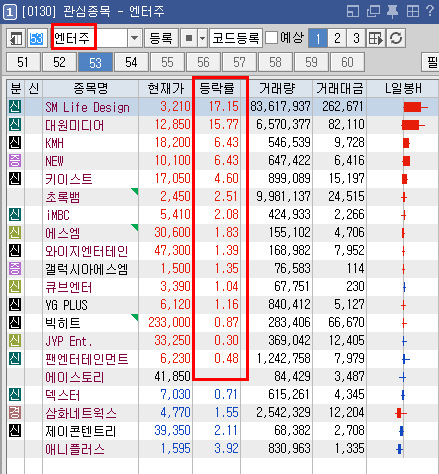Click the candle bar for 대원미디어
This screenshot has height=474, width=439.
413,125
